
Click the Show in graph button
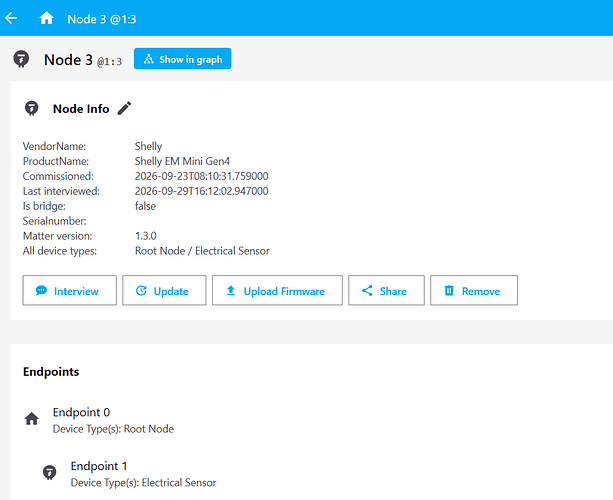[x=183, y=59]
